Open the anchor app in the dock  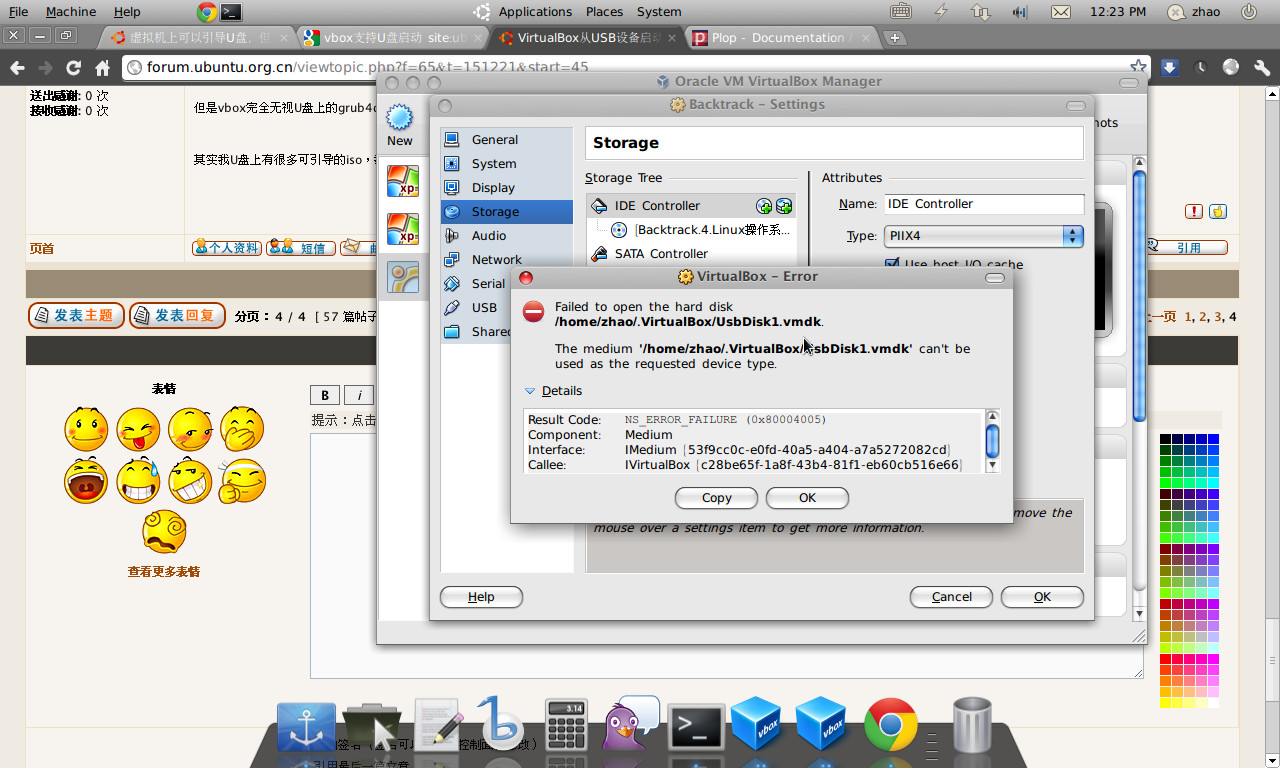tap(306, 728)
